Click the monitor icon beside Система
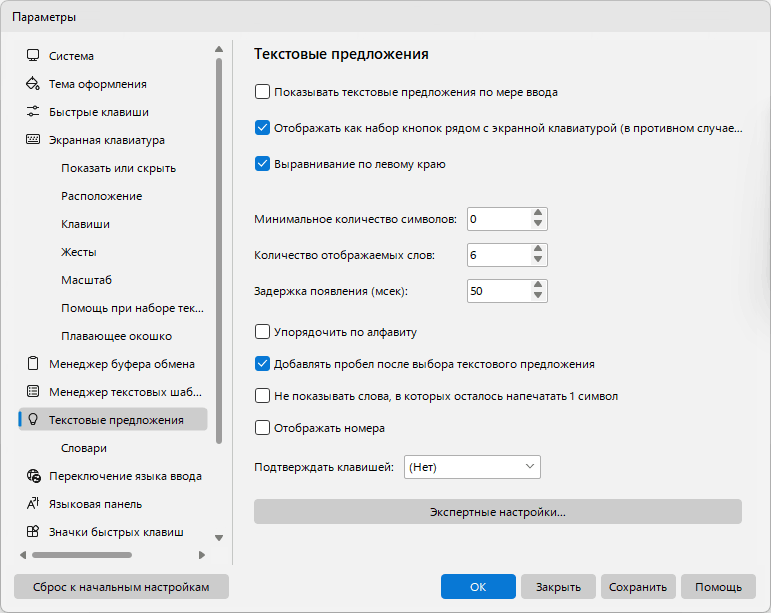 pyautogui.click(x=33, y=56)
